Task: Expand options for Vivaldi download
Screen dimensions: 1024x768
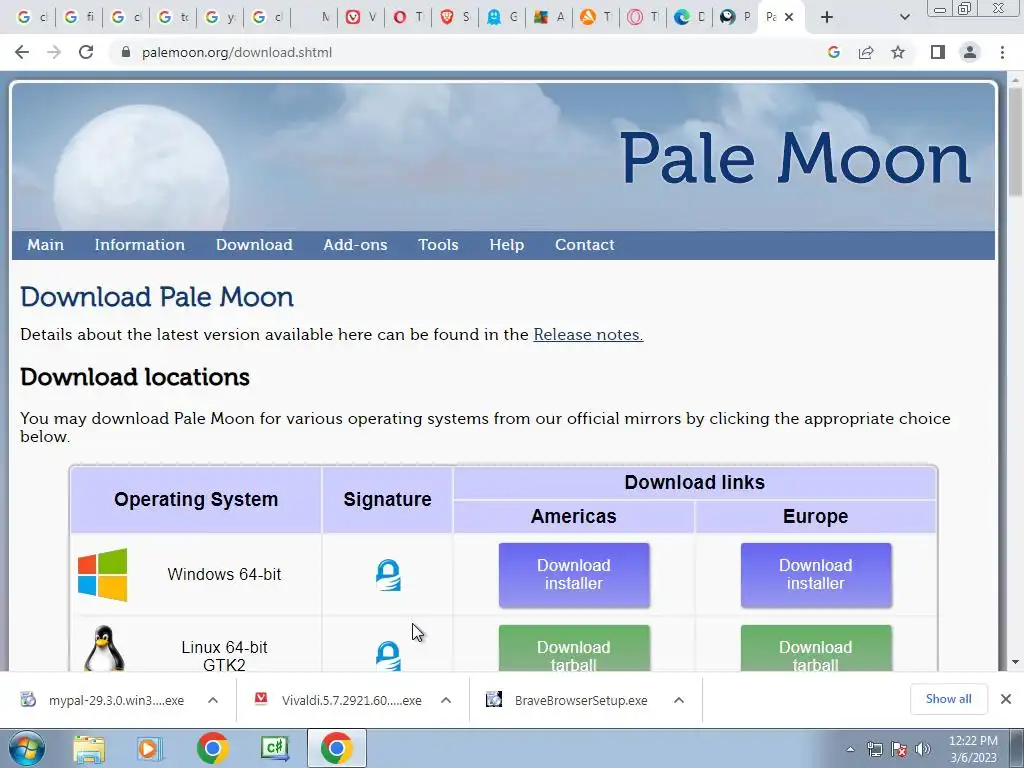Action: click(x=446, y=700)
